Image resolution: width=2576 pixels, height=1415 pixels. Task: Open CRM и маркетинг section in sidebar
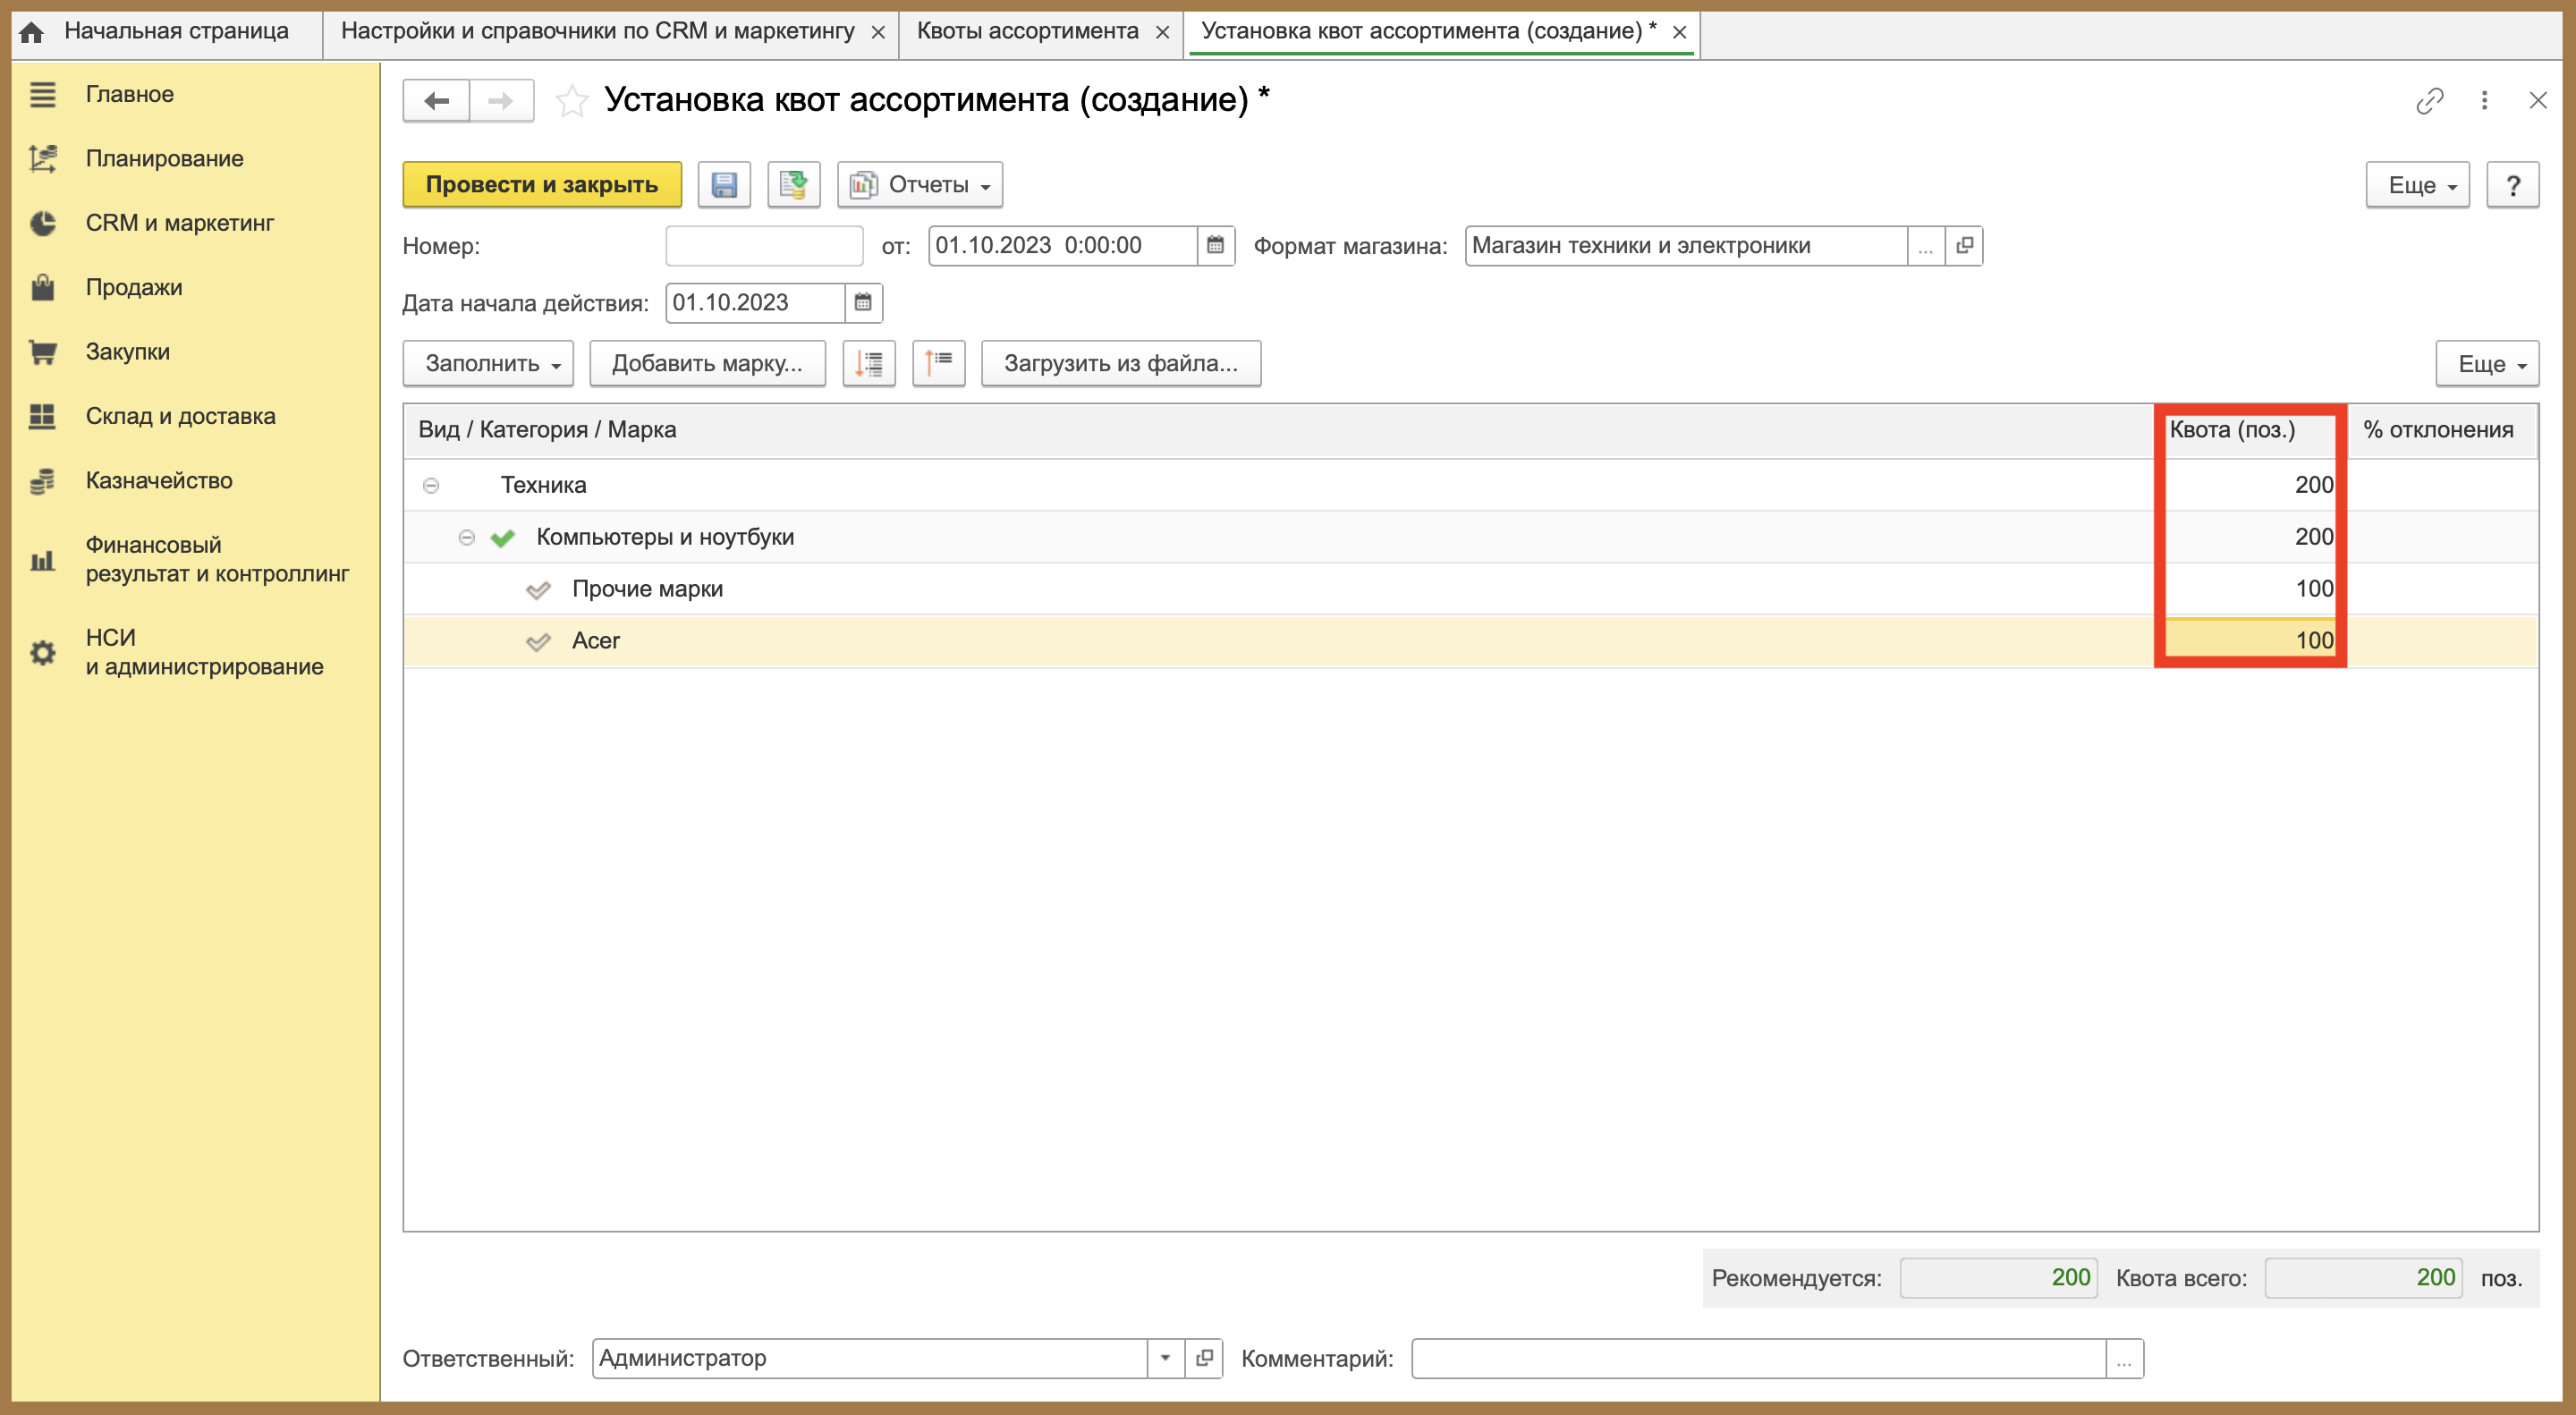pyautogui.click(x=179, y=223)
